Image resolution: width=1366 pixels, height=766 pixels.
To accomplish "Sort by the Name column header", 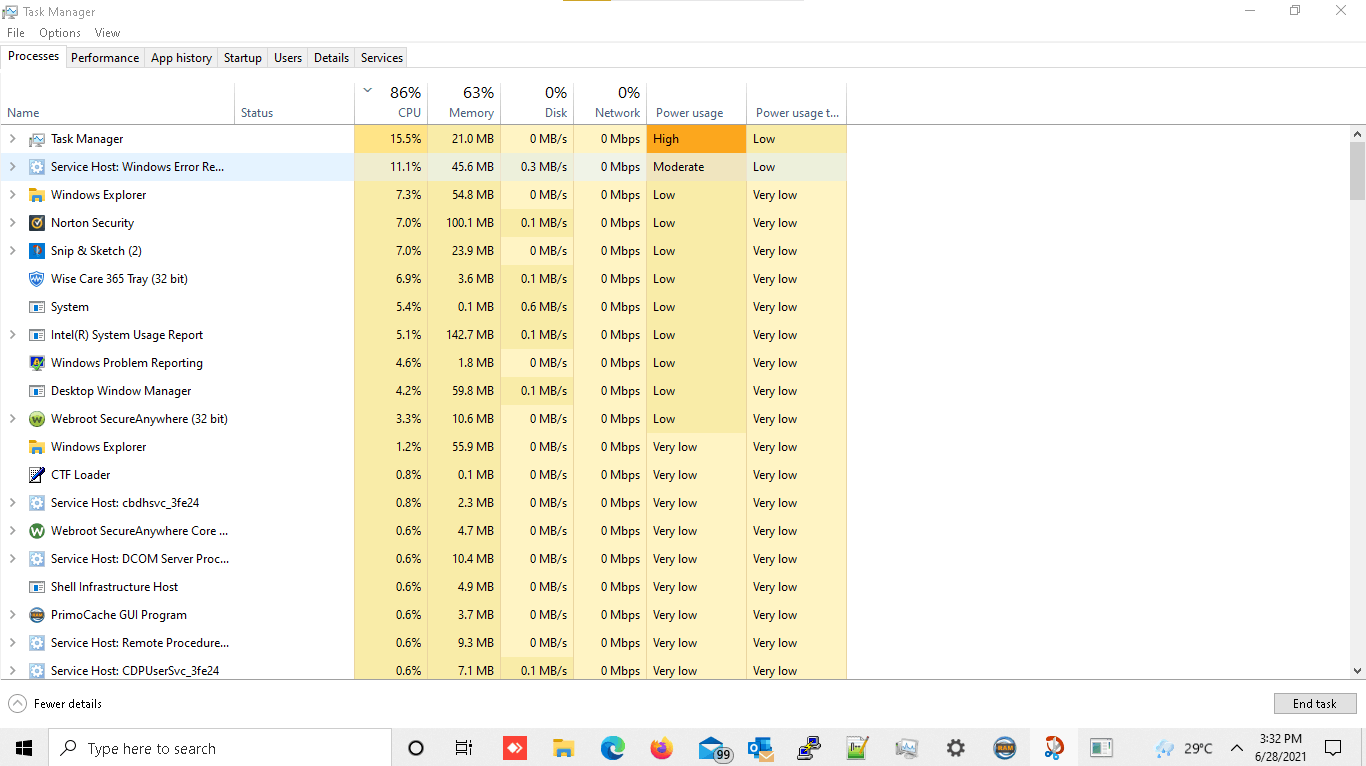I will (118, 103).
